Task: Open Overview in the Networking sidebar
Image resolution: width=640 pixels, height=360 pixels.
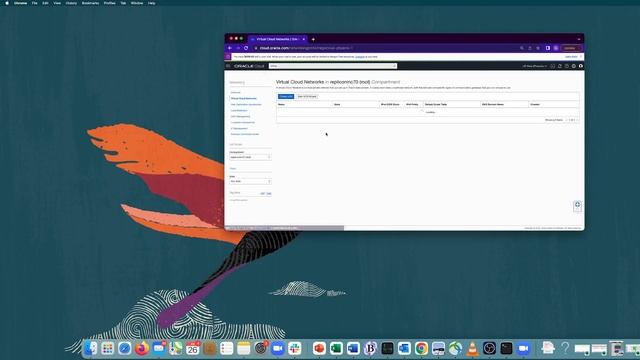Action: pos(236,93)
